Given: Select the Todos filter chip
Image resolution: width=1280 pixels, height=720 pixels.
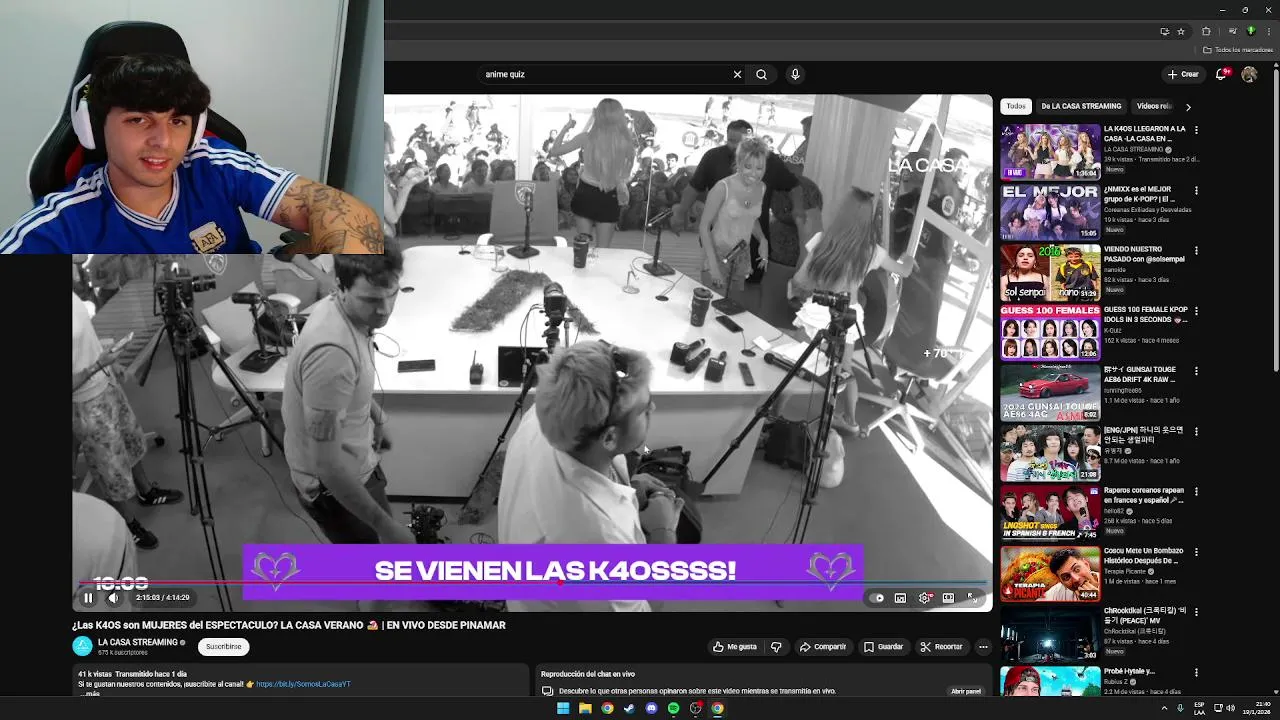Looking at the screenshot, I should [1016, 106].
